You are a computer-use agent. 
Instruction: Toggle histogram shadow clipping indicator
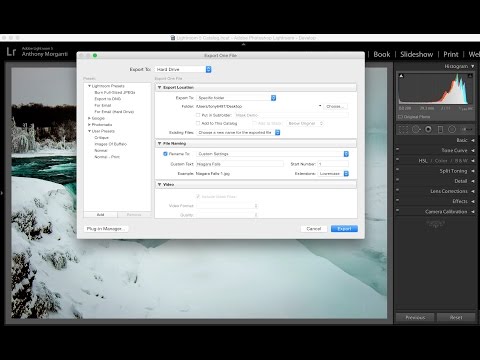tap(401, 76)
